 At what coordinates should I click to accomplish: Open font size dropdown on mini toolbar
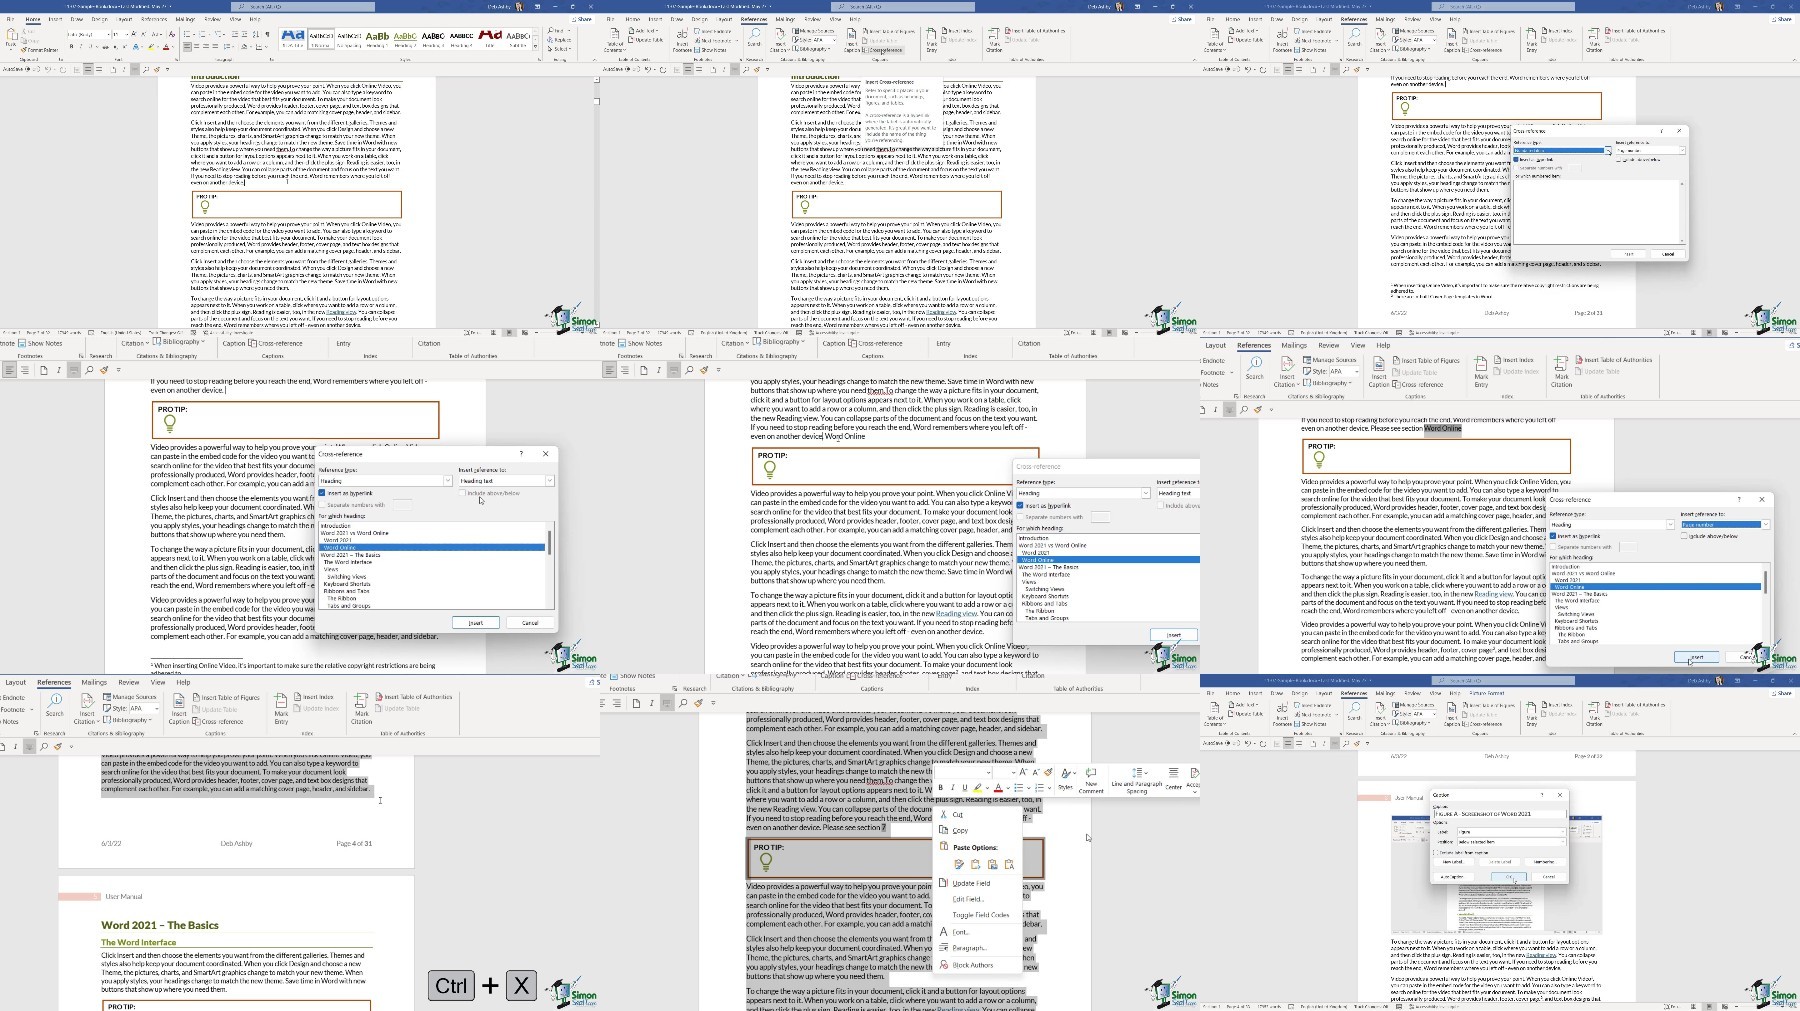tap(1013, 772)
